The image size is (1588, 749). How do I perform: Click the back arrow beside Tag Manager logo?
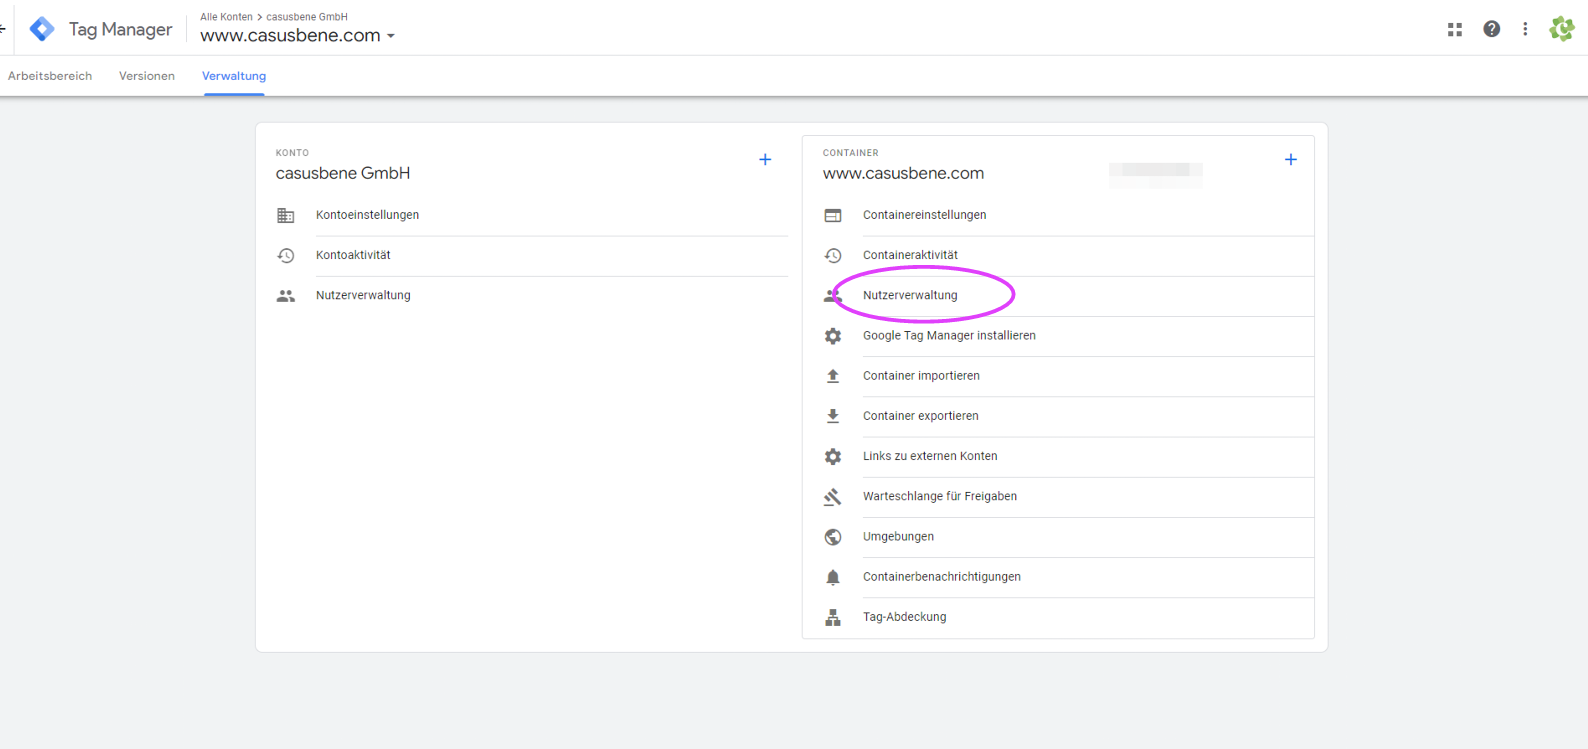(x=3, y=29)
